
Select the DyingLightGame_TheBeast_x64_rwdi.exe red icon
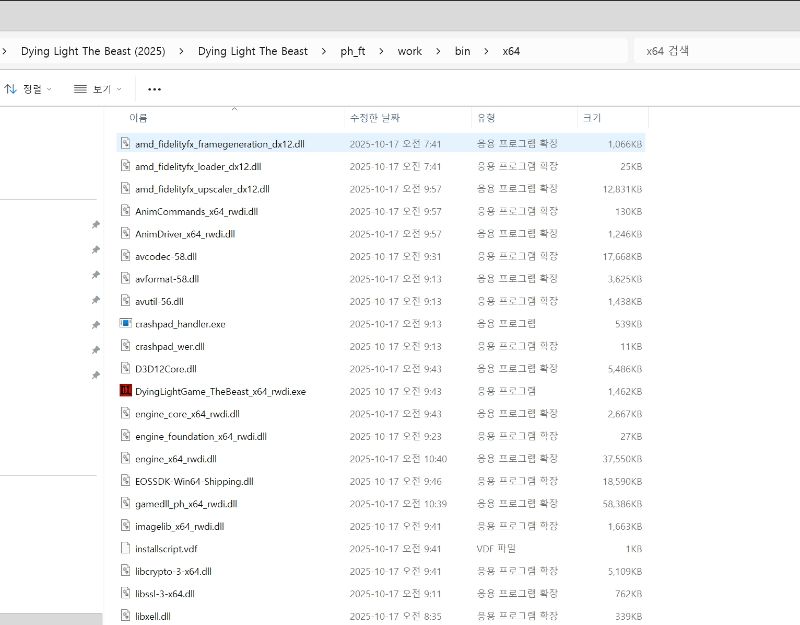(x=126, y=391)
